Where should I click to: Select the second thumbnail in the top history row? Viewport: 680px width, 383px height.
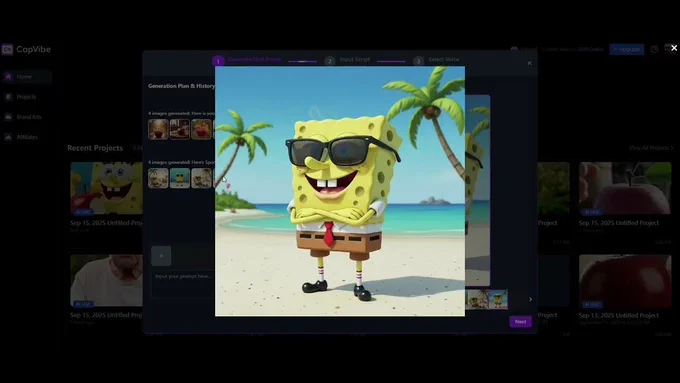(180, 129)
